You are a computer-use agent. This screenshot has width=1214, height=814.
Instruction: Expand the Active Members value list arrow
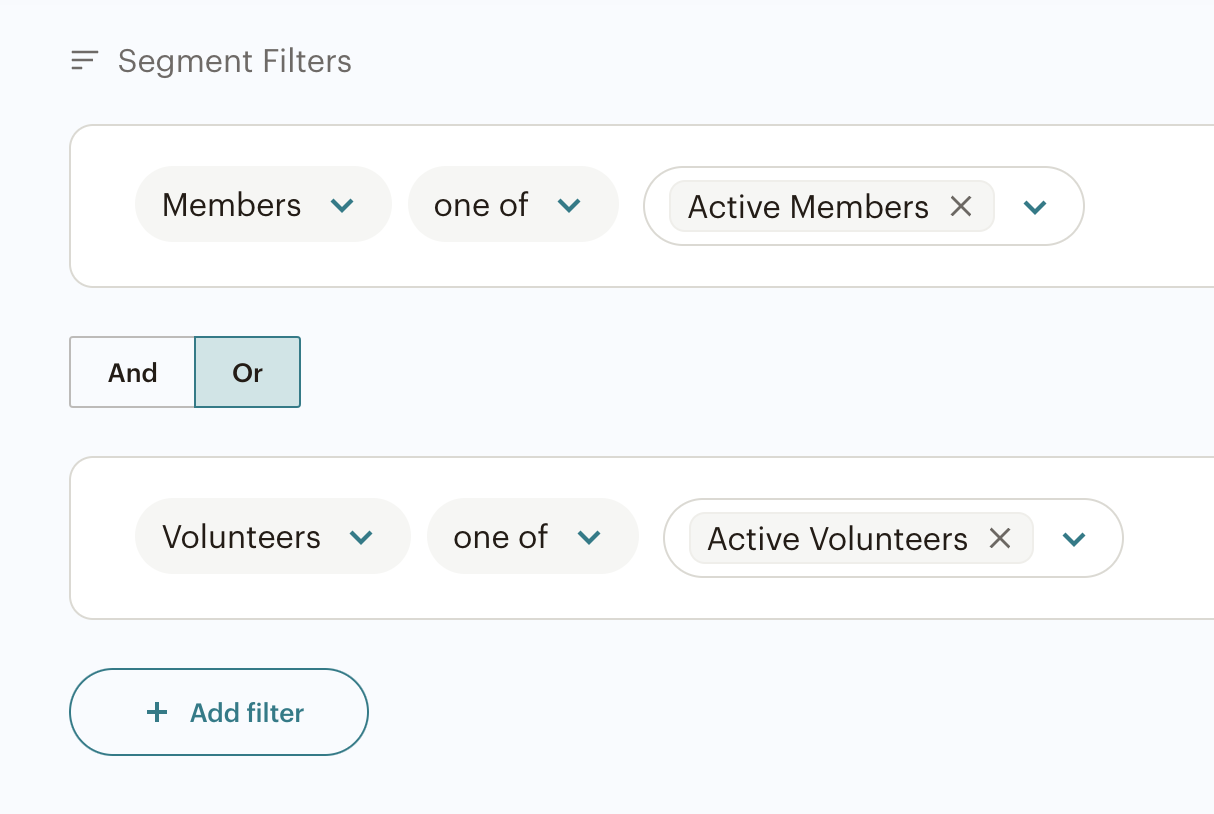[1035, 207]
